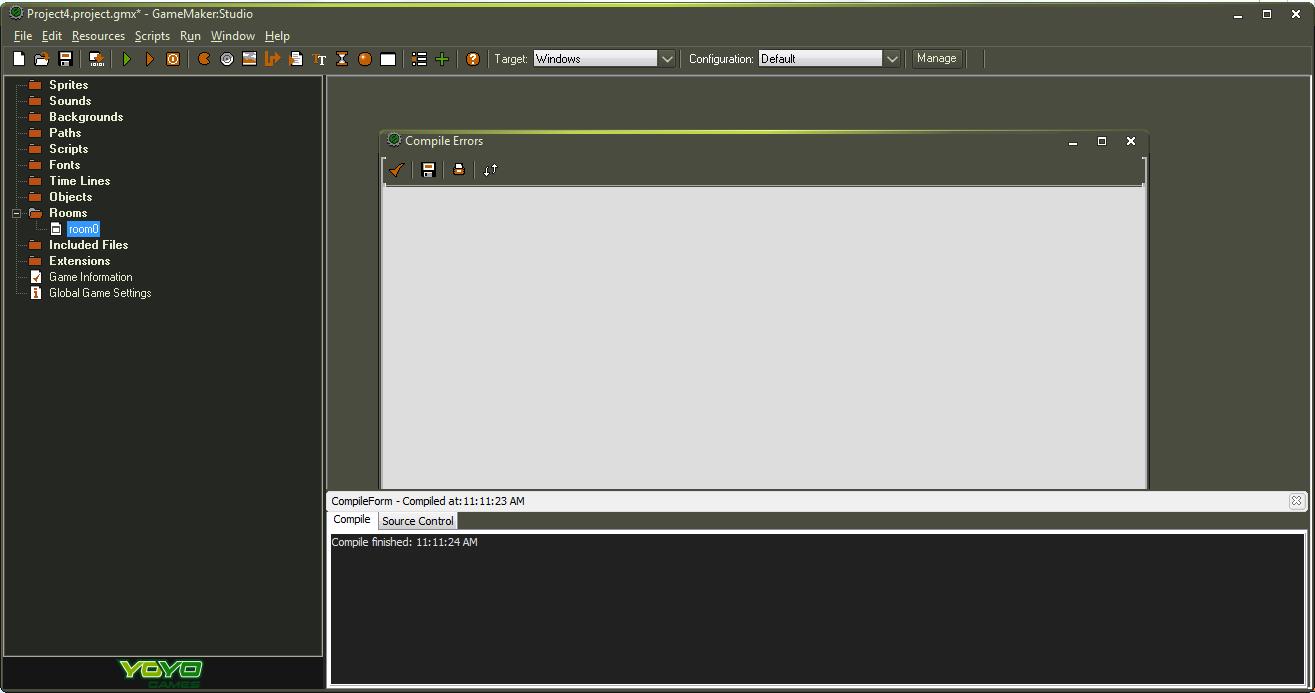Open Global Game Settings

[100, 293]
